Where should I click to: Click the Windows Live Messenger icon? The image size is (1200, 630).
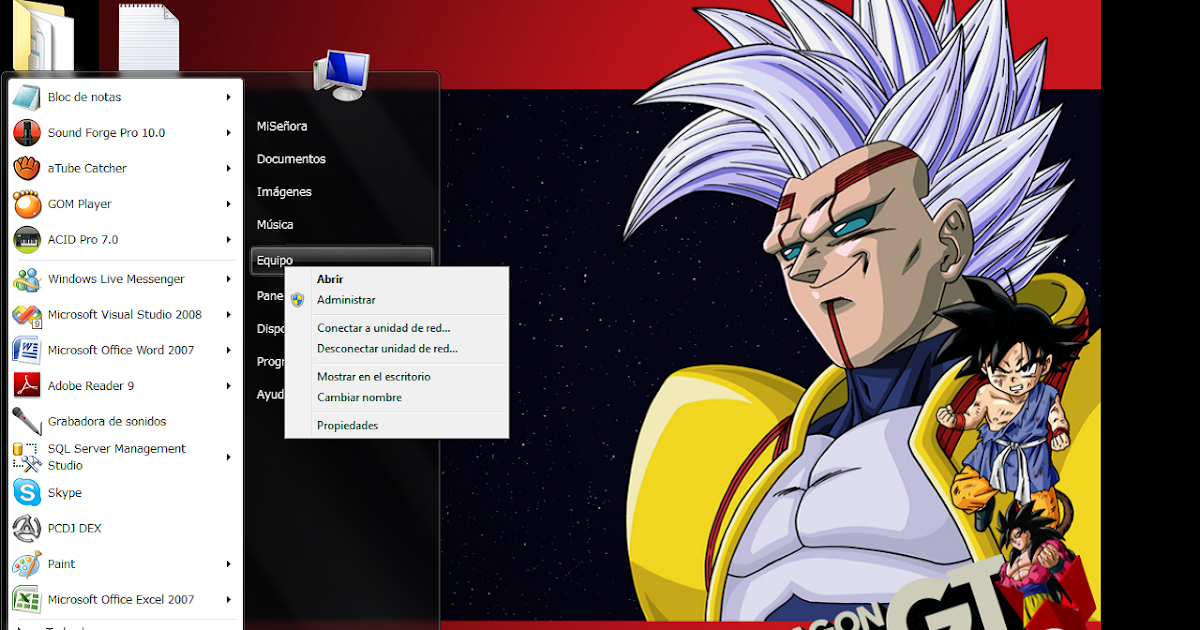[26, 279]
